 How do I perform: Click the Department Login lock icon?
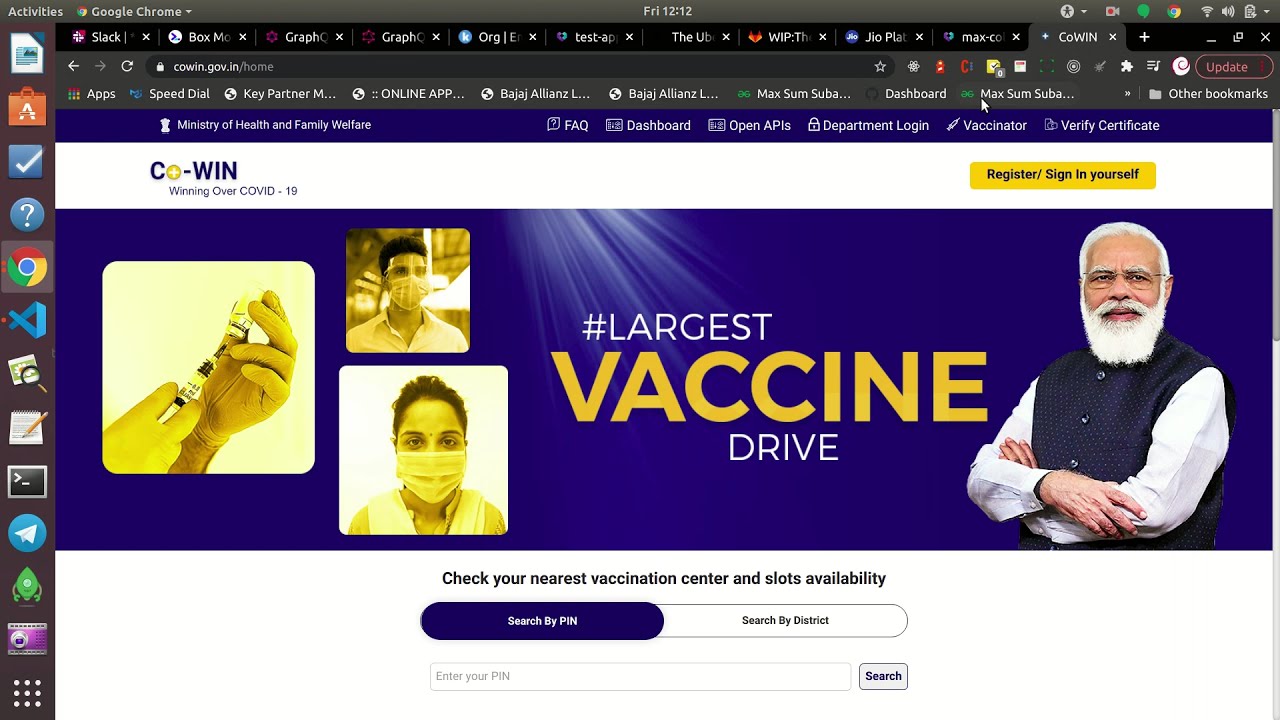point(813,125)
